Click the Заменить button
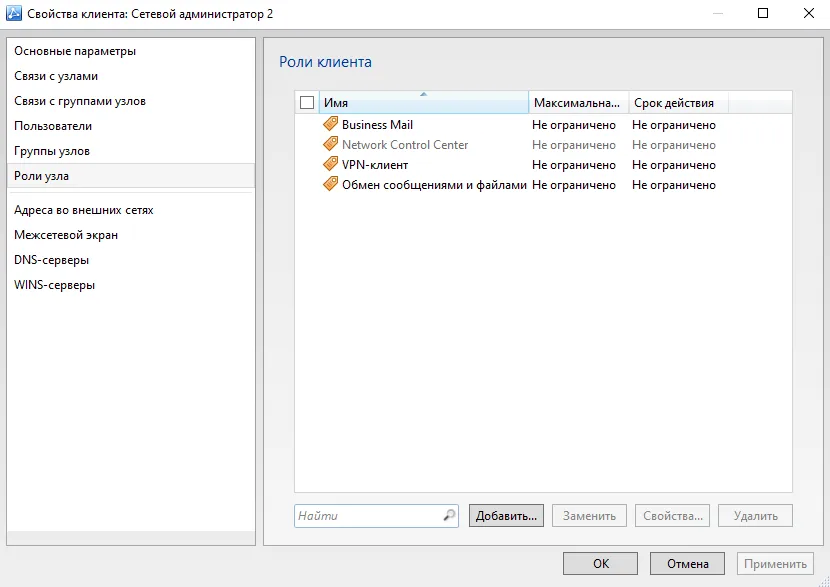830x587 pixels. point(589,516)
